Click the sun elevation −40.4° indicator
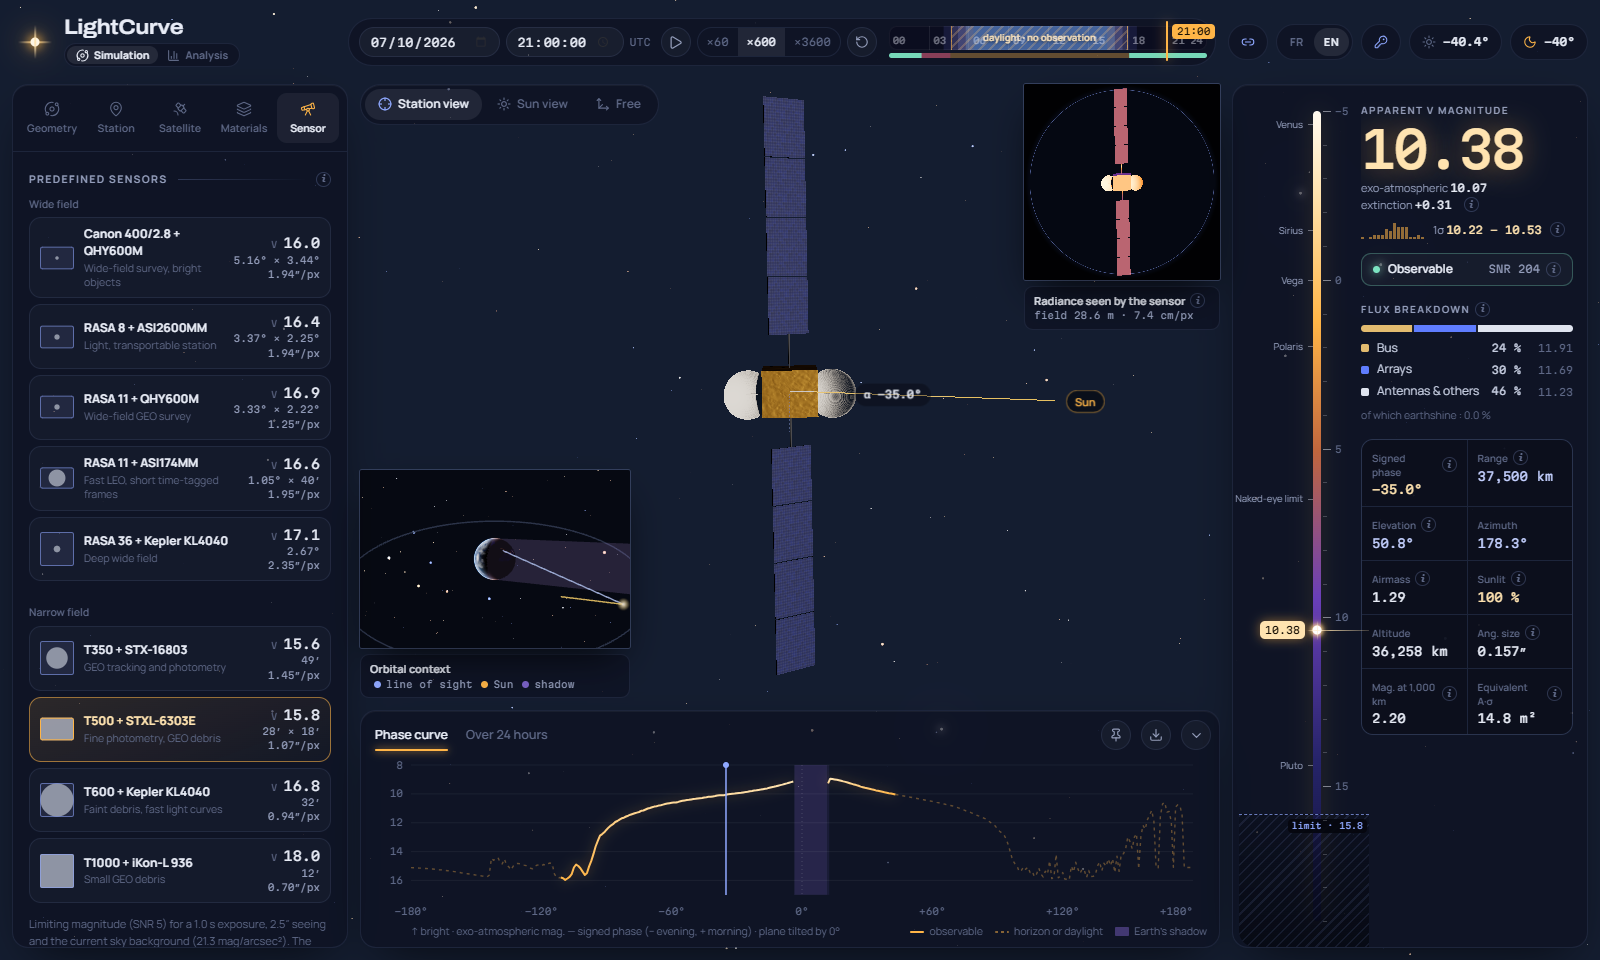Viewport: 1600px width, 960px height. pos(1455,42)
